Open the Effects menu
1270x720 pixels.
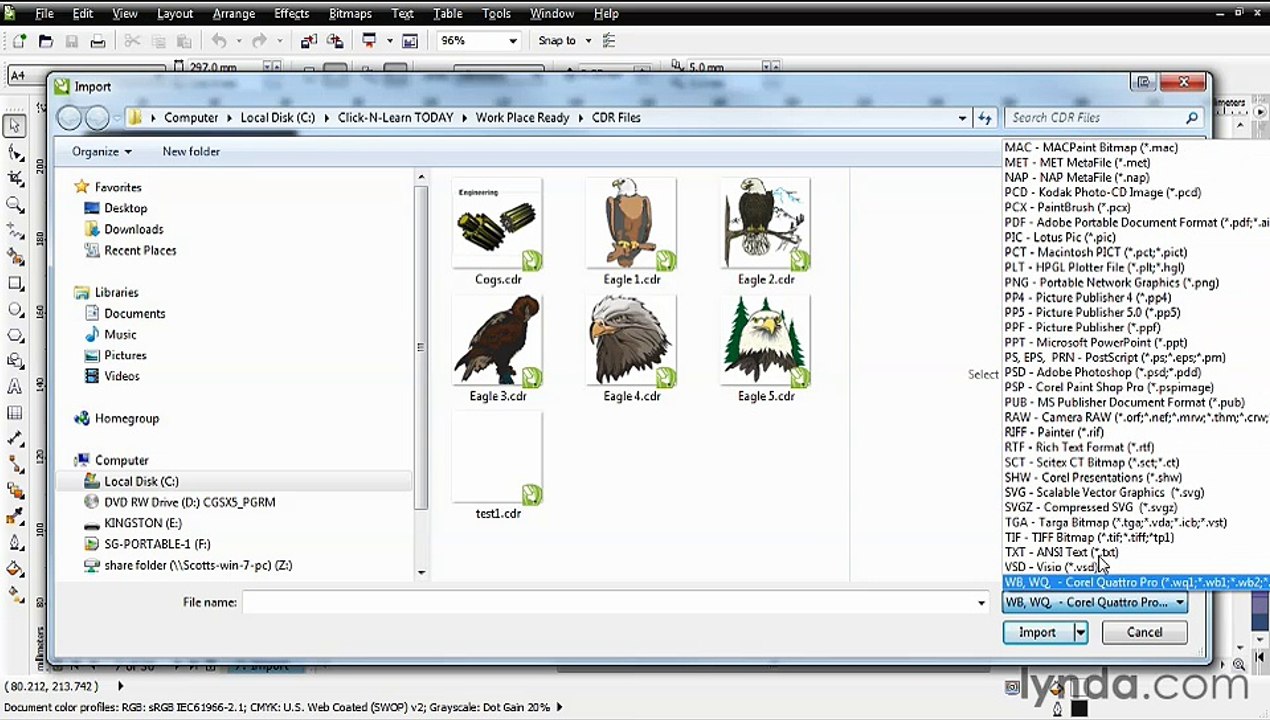tap(291, 14)
